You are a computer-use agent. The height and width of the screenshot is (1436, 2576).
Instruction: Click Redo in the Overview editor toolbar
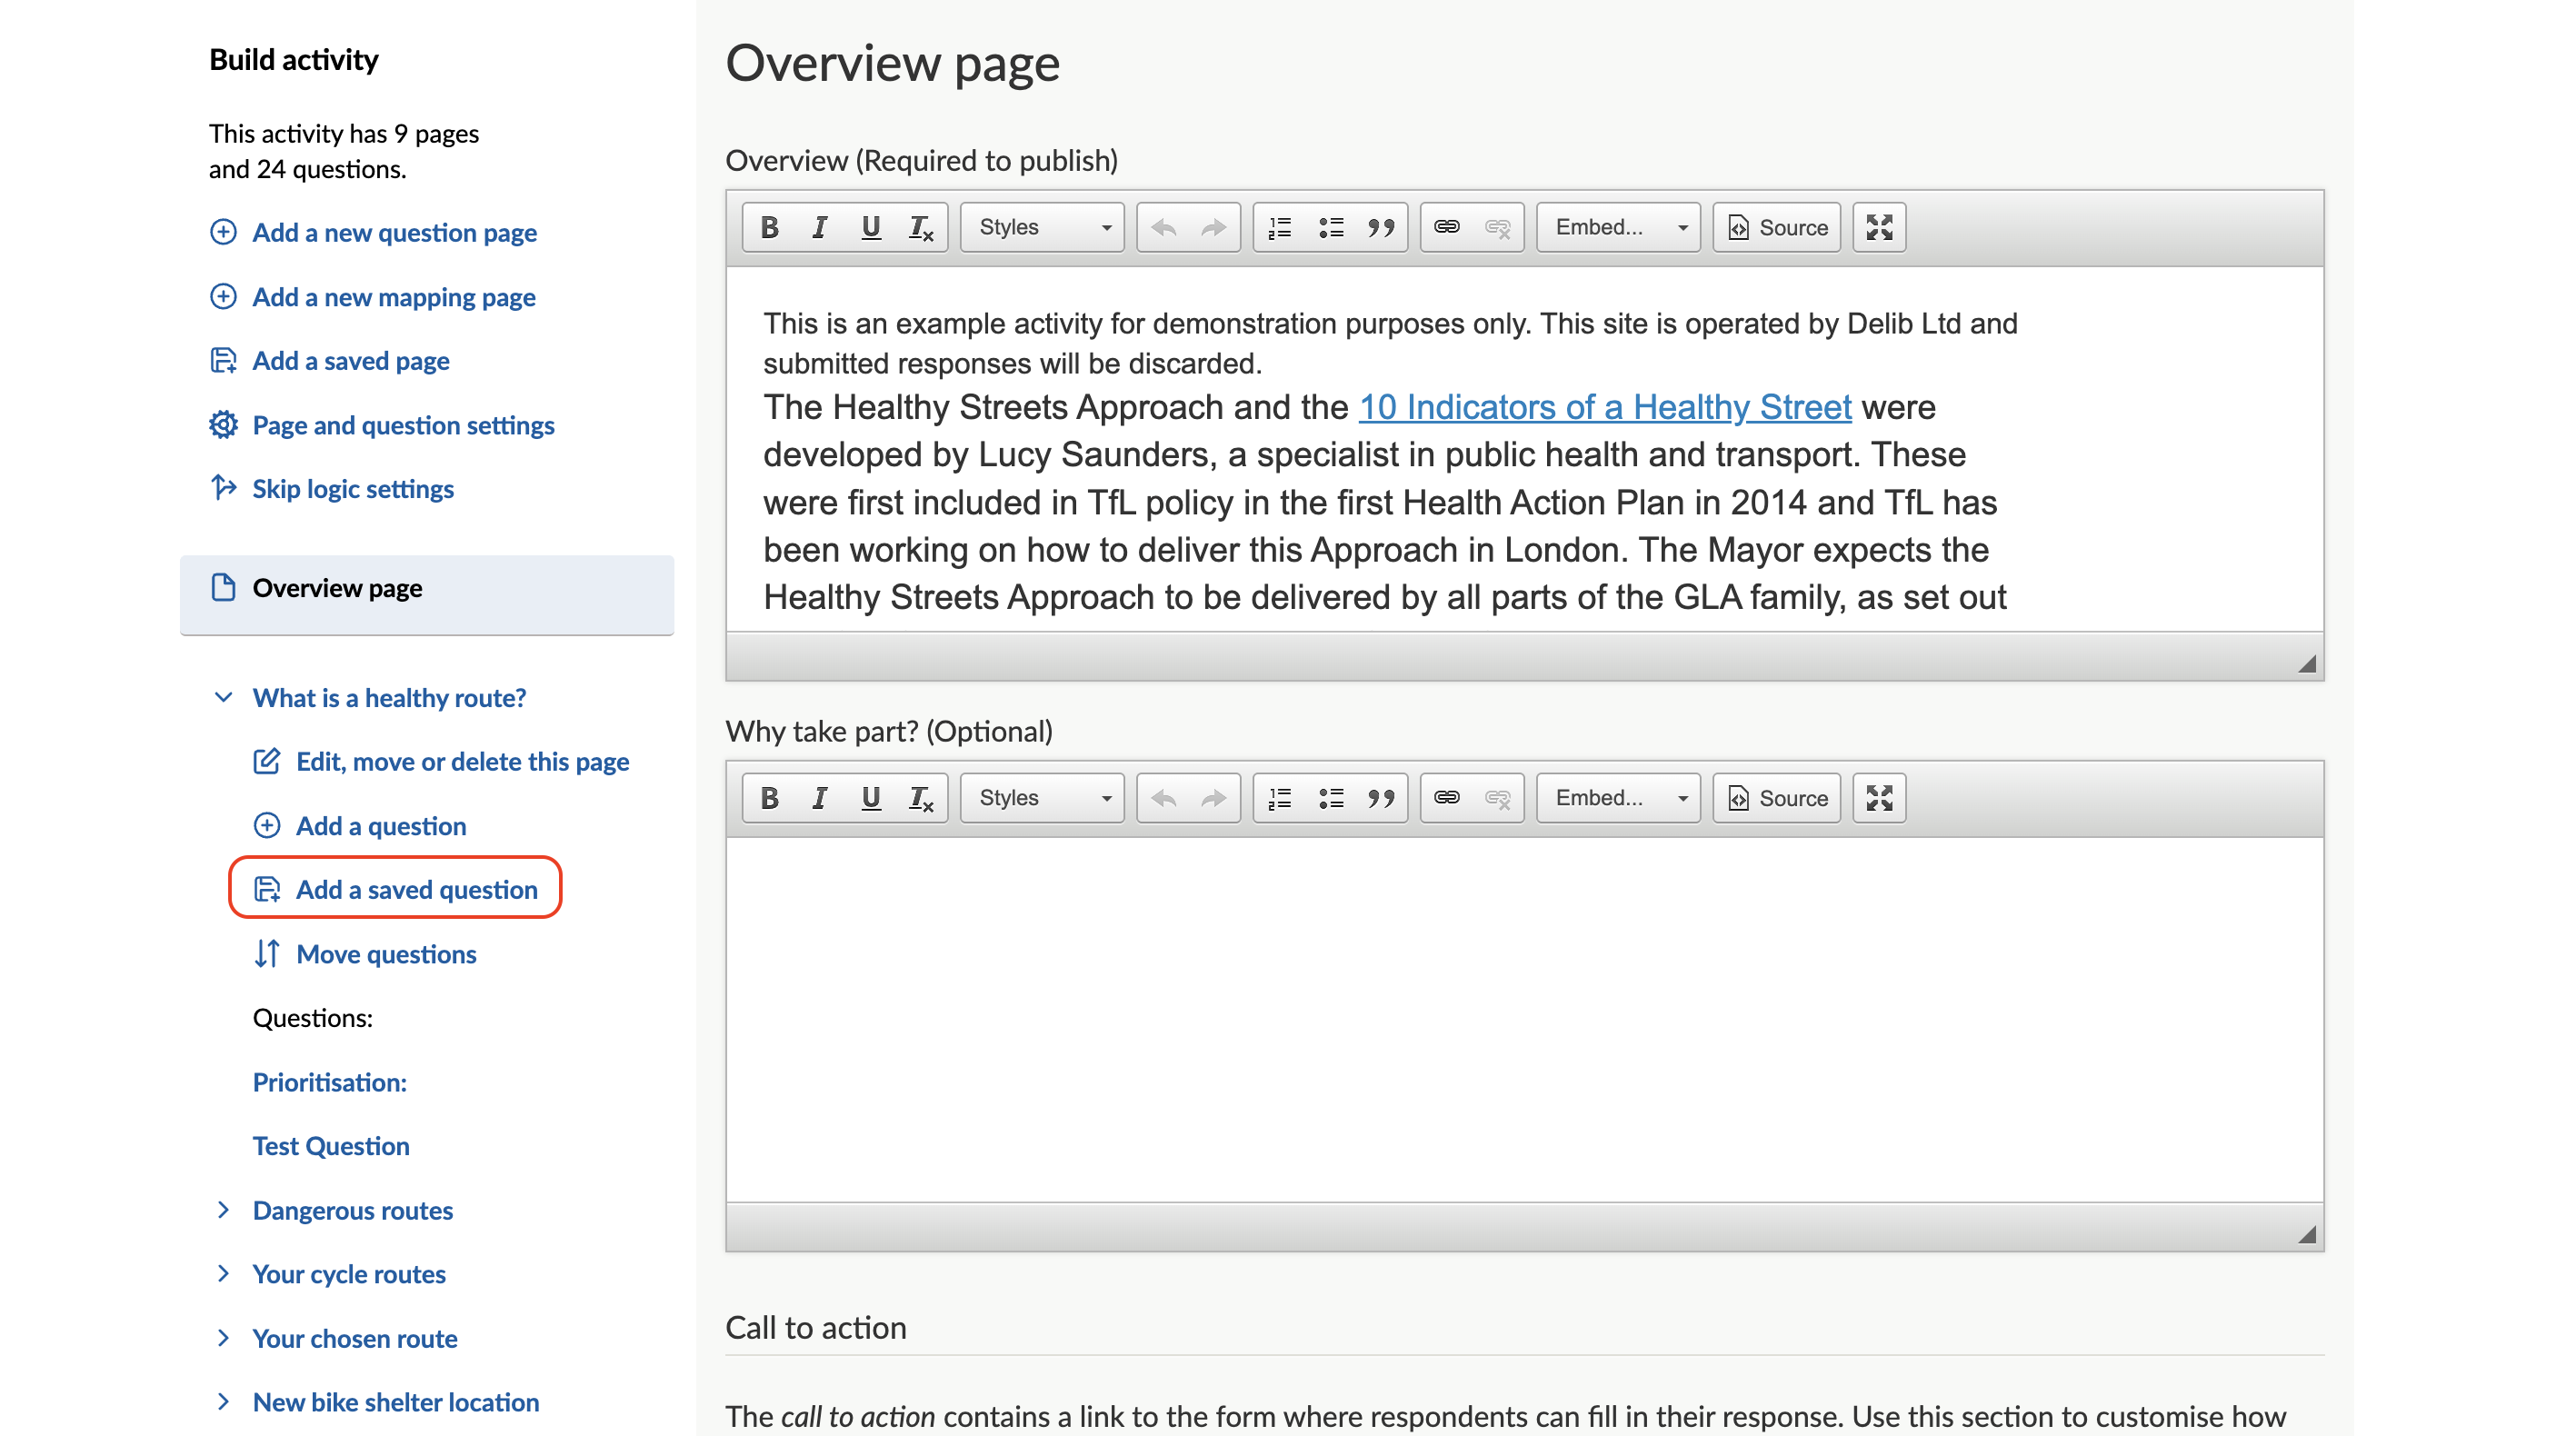[x=1214, y=227]
